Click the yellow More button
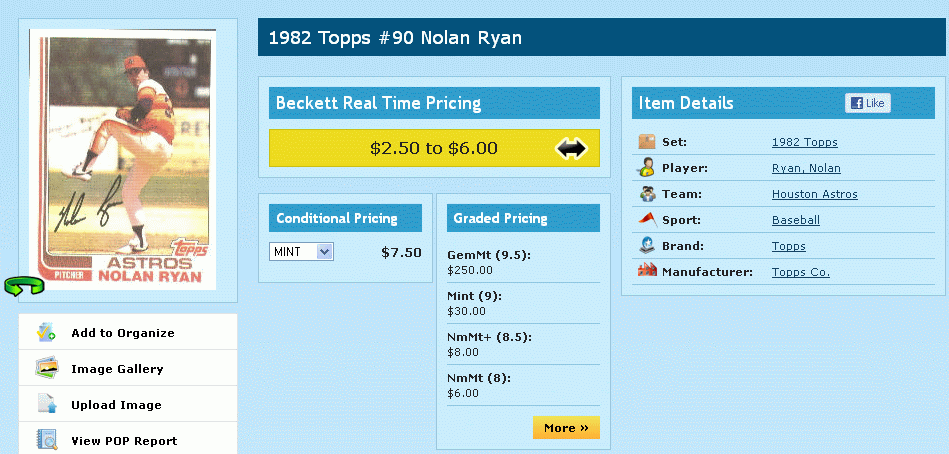949x454 pixels. point(566,428)
